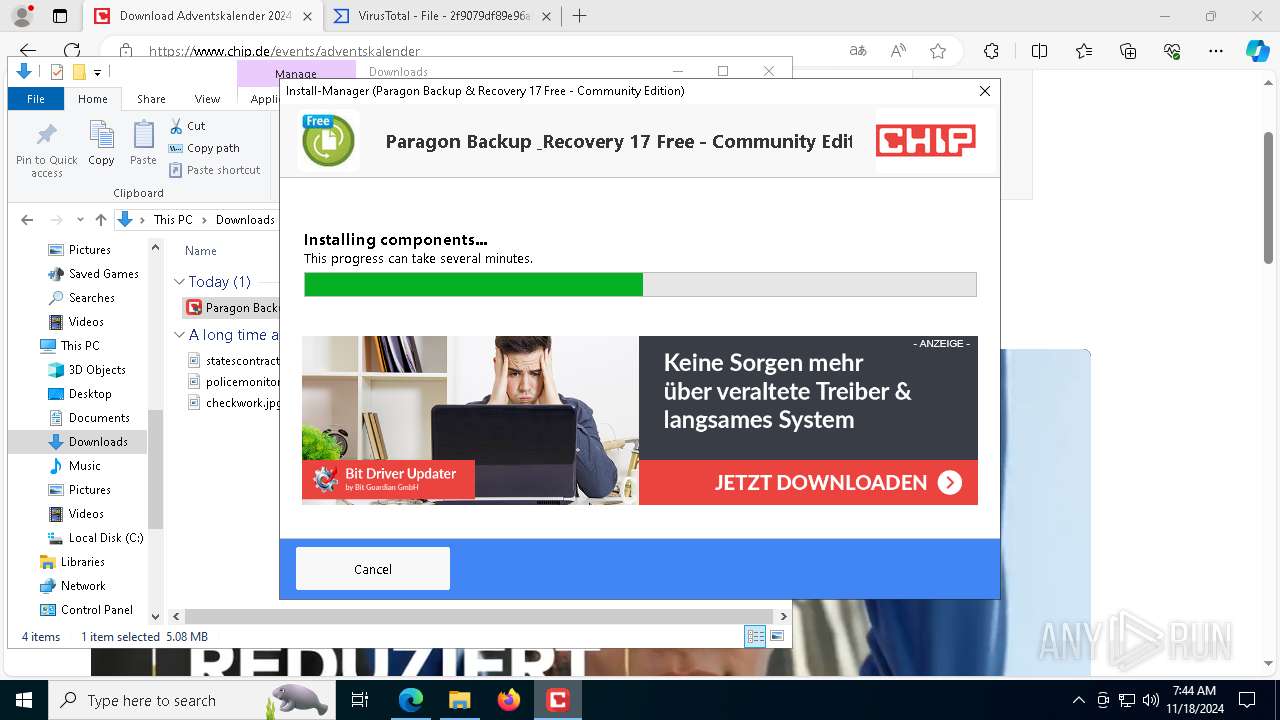
Task: Go up one folder level in Explorer
Action: pyautogui.click(x=100, y=220)
